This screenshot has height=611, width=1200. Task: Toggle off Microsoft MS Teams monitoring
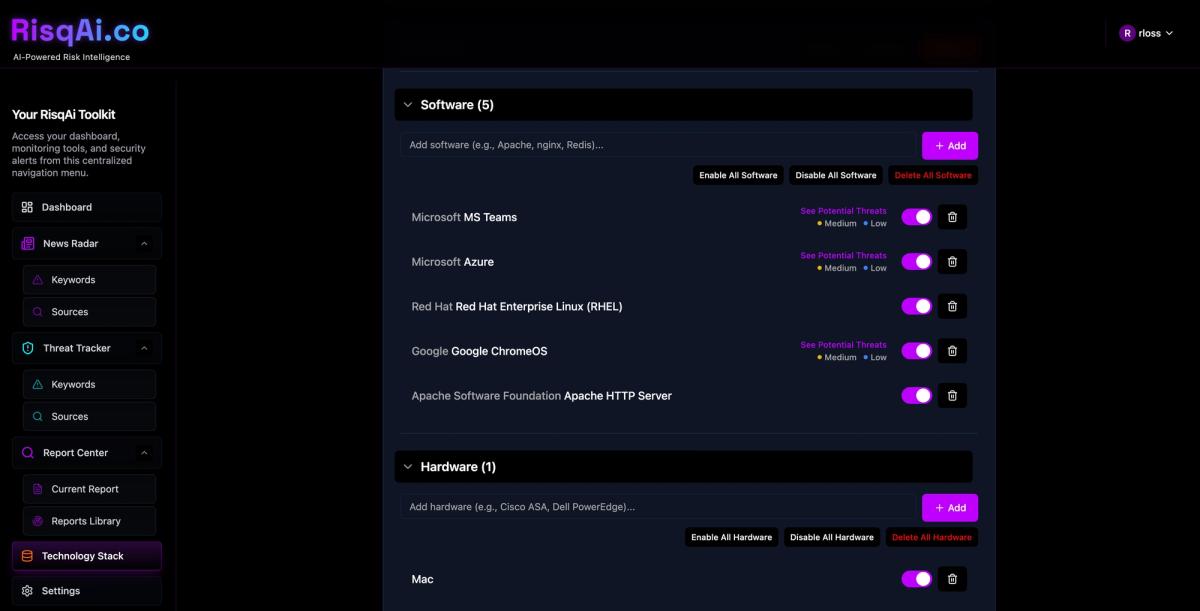coord(917,217)
